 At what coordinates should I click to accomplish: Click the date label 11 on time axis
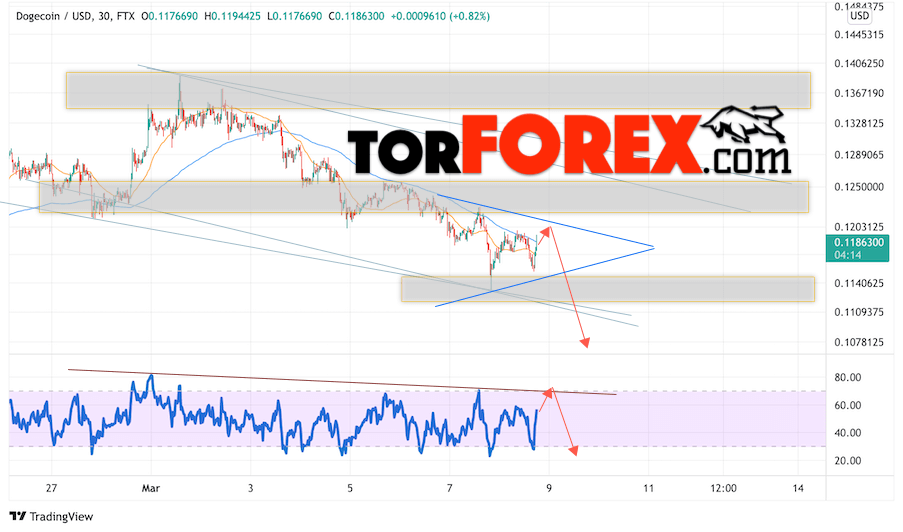(648, 488)
